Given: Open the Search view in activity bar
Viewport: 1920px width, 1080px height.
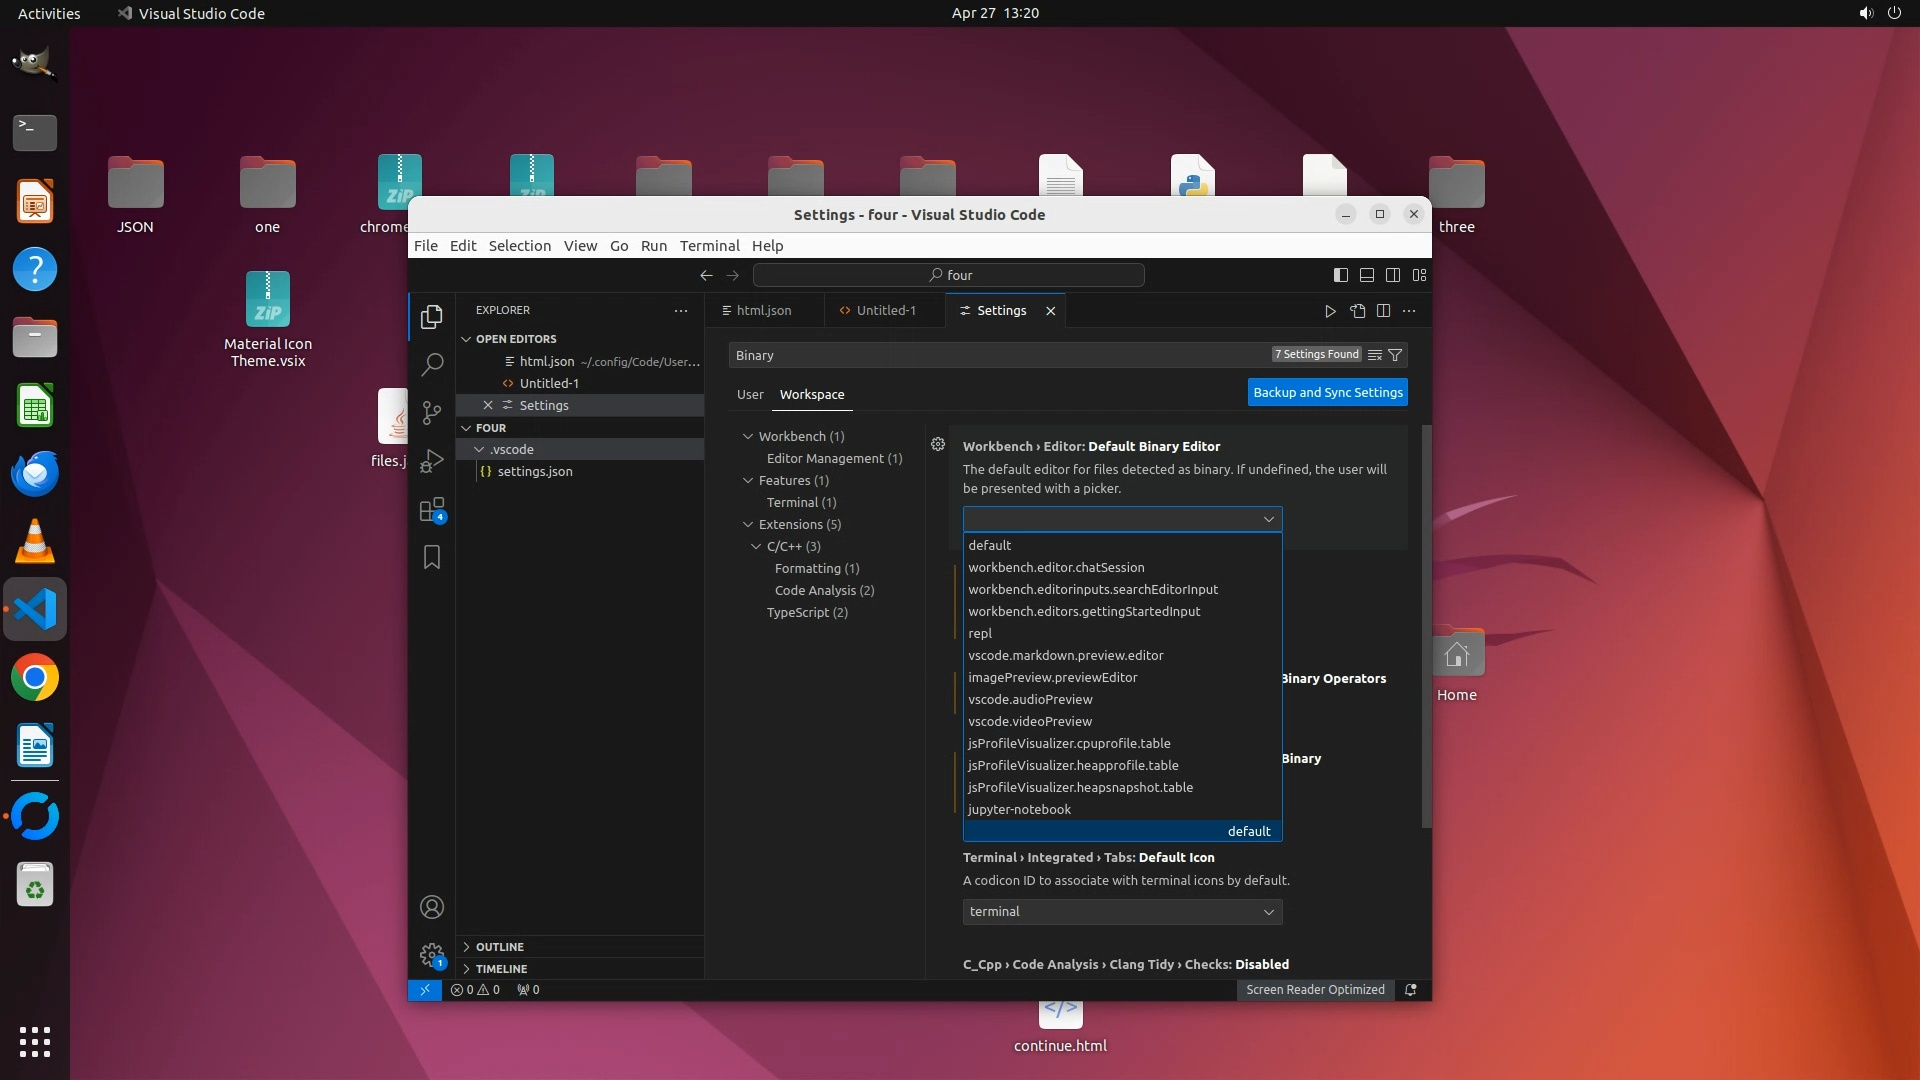Looking at the screenshot, I should [x=432, y=364].
